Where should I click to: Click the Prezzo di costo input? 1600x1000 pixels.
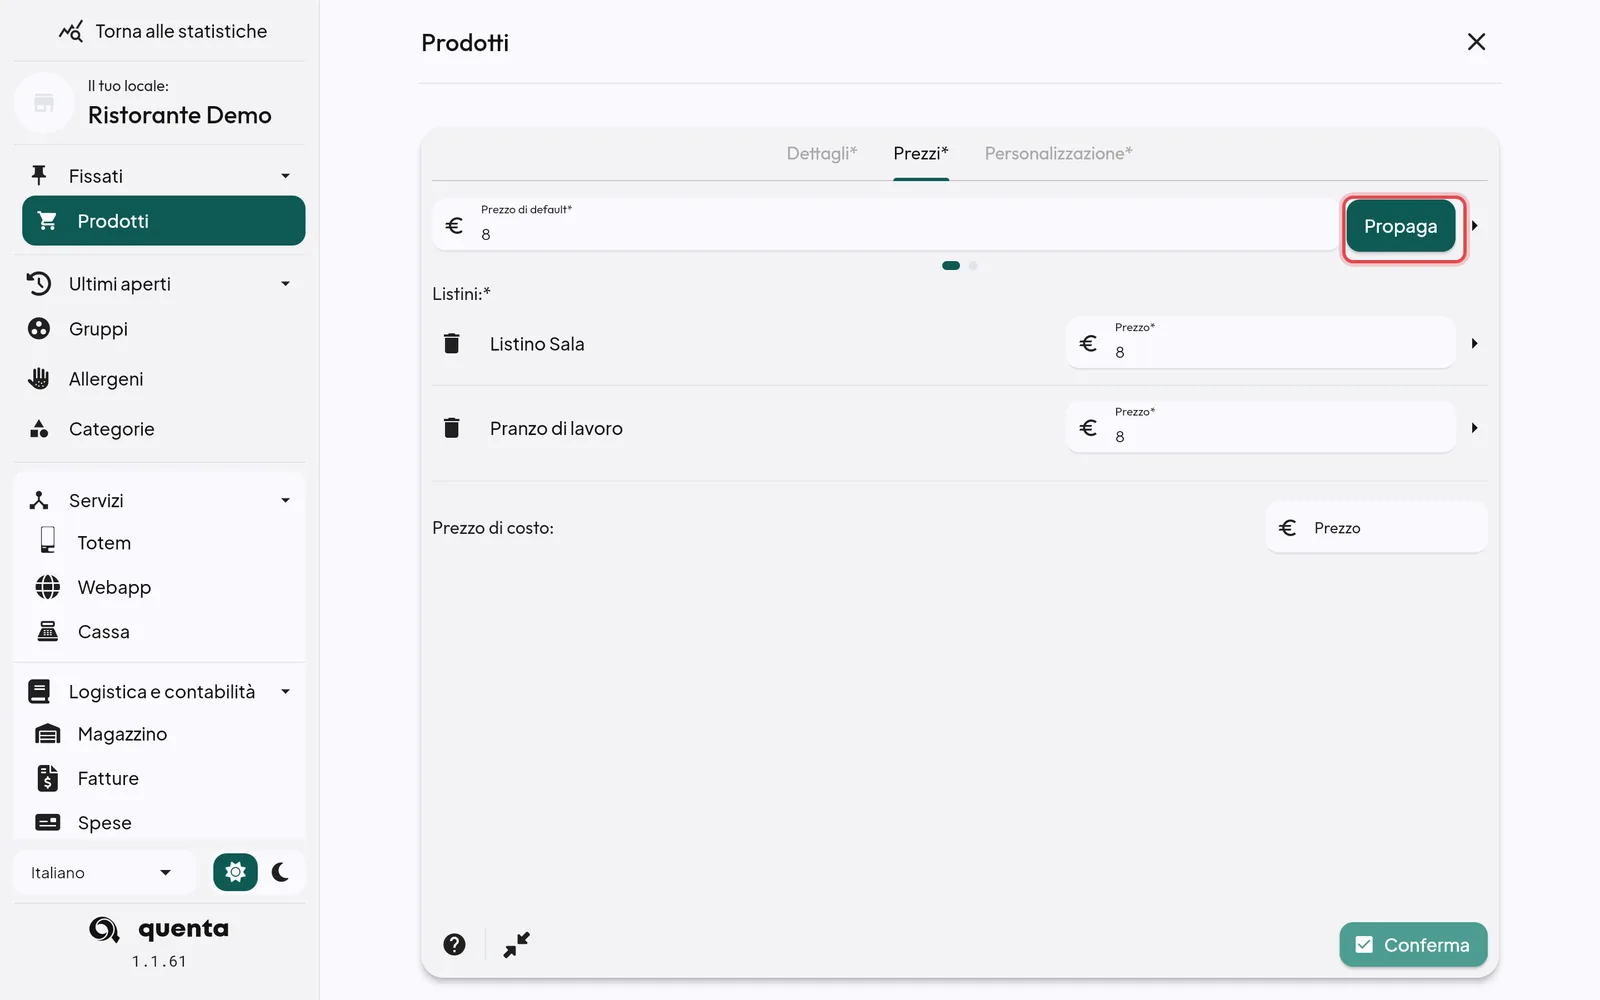coord(1376,528)
